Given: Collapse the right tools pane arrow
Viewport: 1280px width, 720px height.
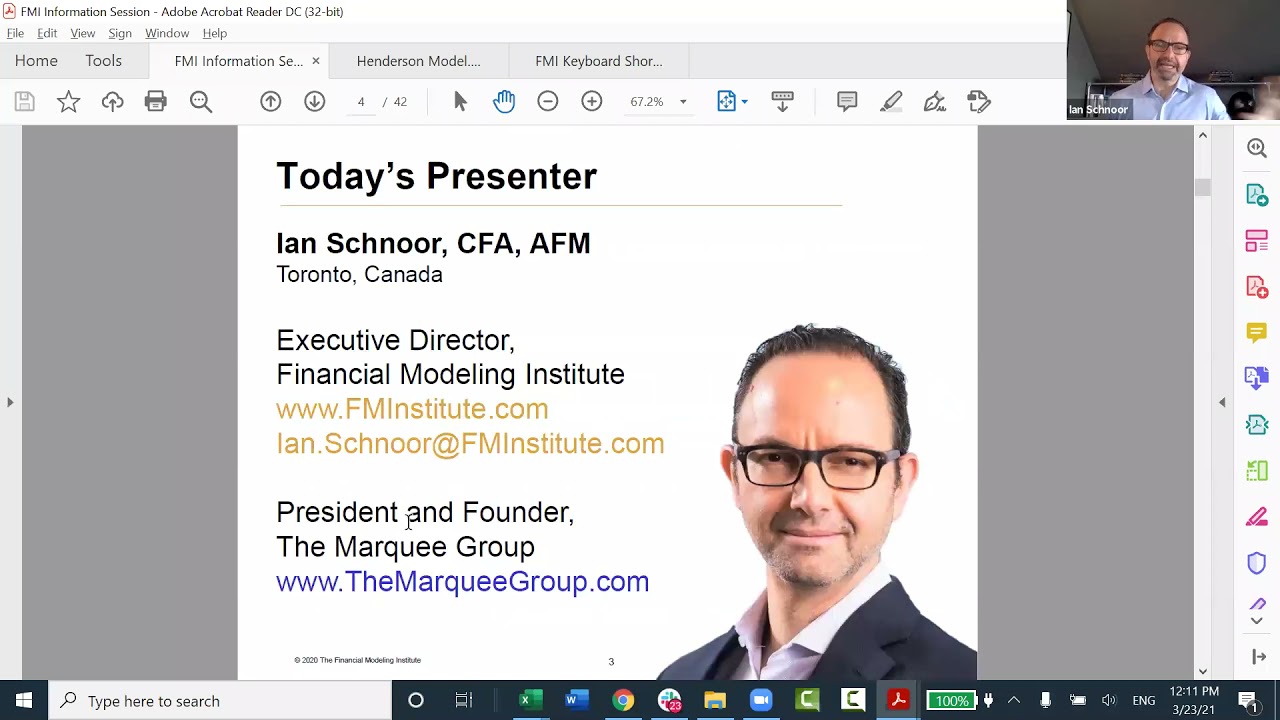Looking at the screenshot, I should pos(1222,402).
